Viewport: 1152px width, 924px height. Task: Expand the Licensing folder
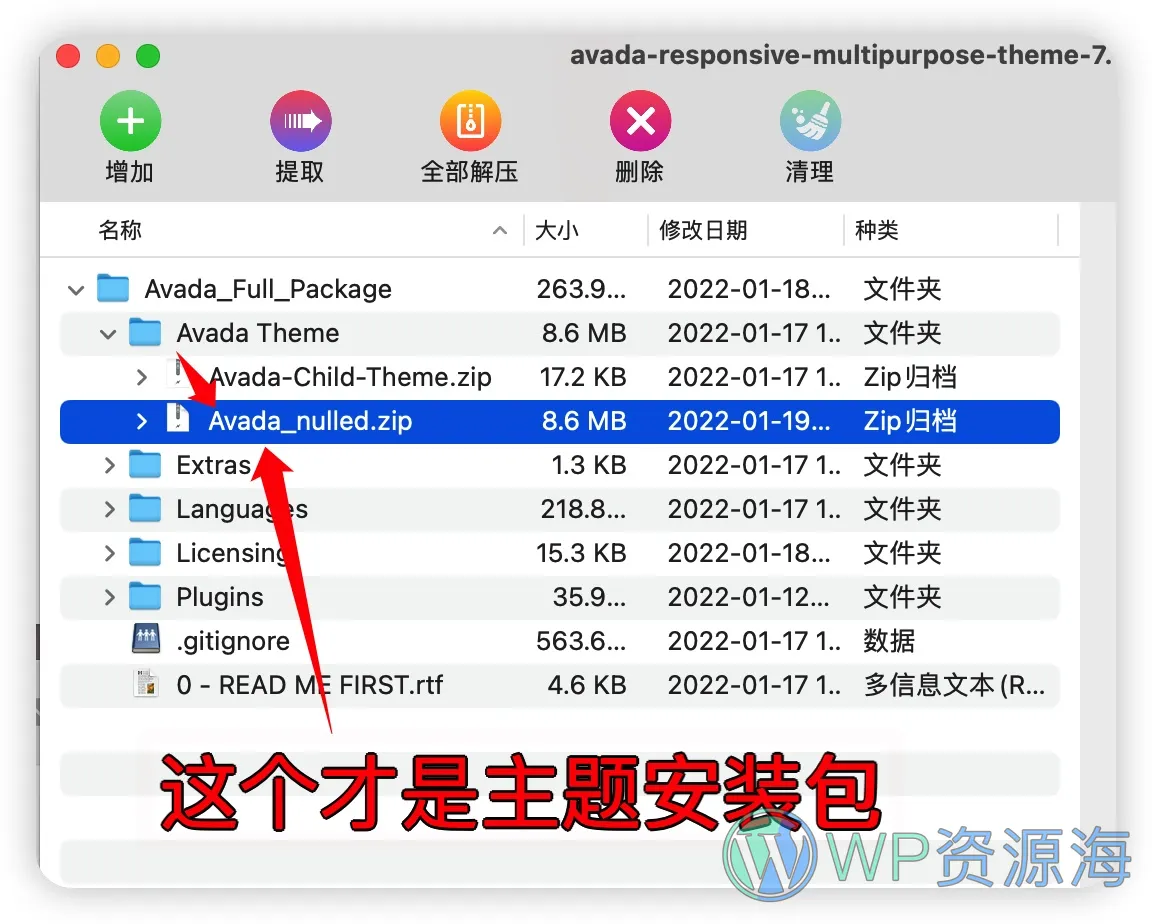click(109, 554)
